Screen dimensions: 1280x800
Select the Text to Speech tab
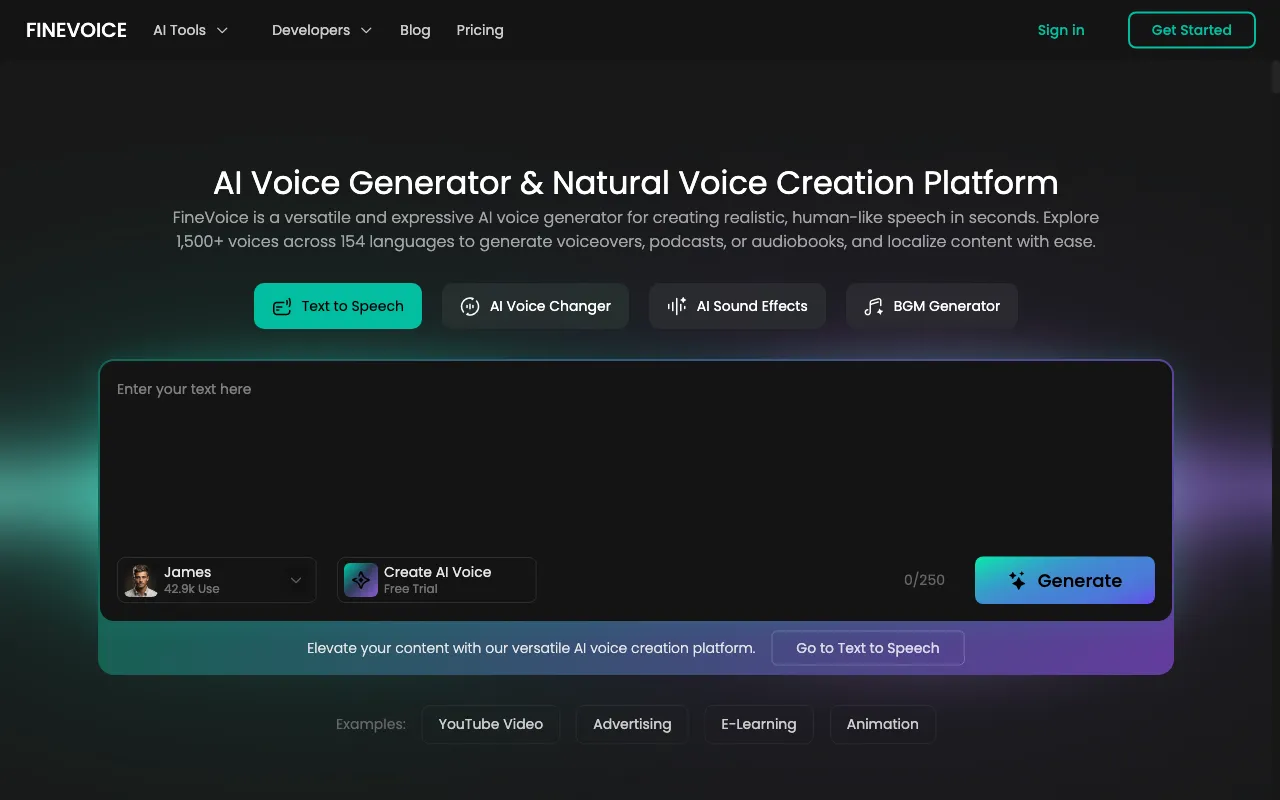(338, 306)
